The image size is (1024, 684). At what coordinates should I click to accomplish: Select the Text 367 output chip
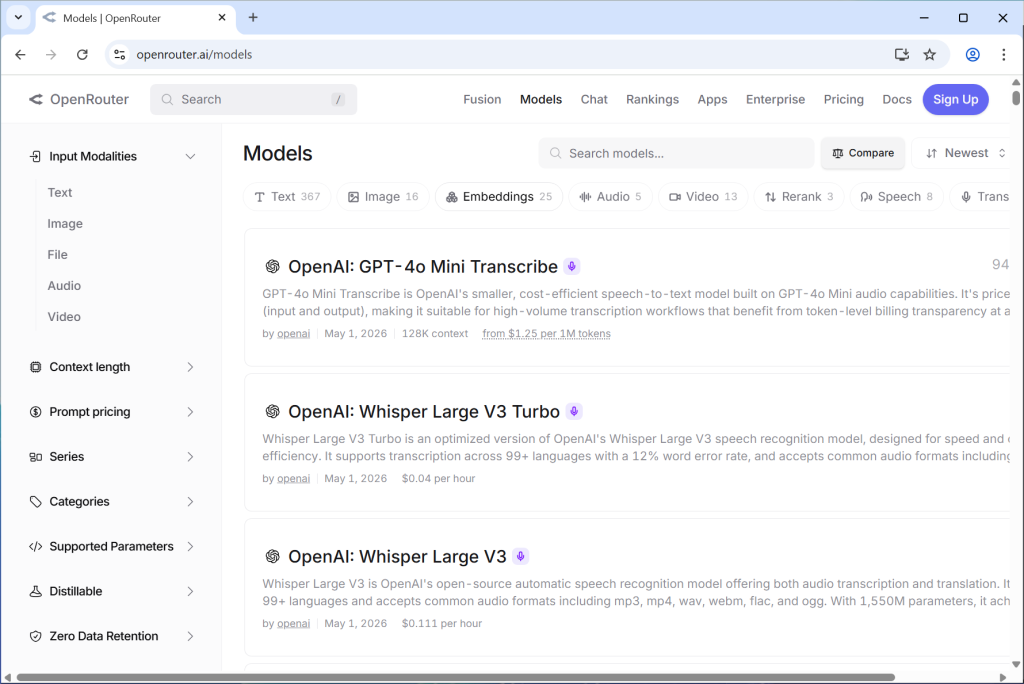[x=287, y=197]
